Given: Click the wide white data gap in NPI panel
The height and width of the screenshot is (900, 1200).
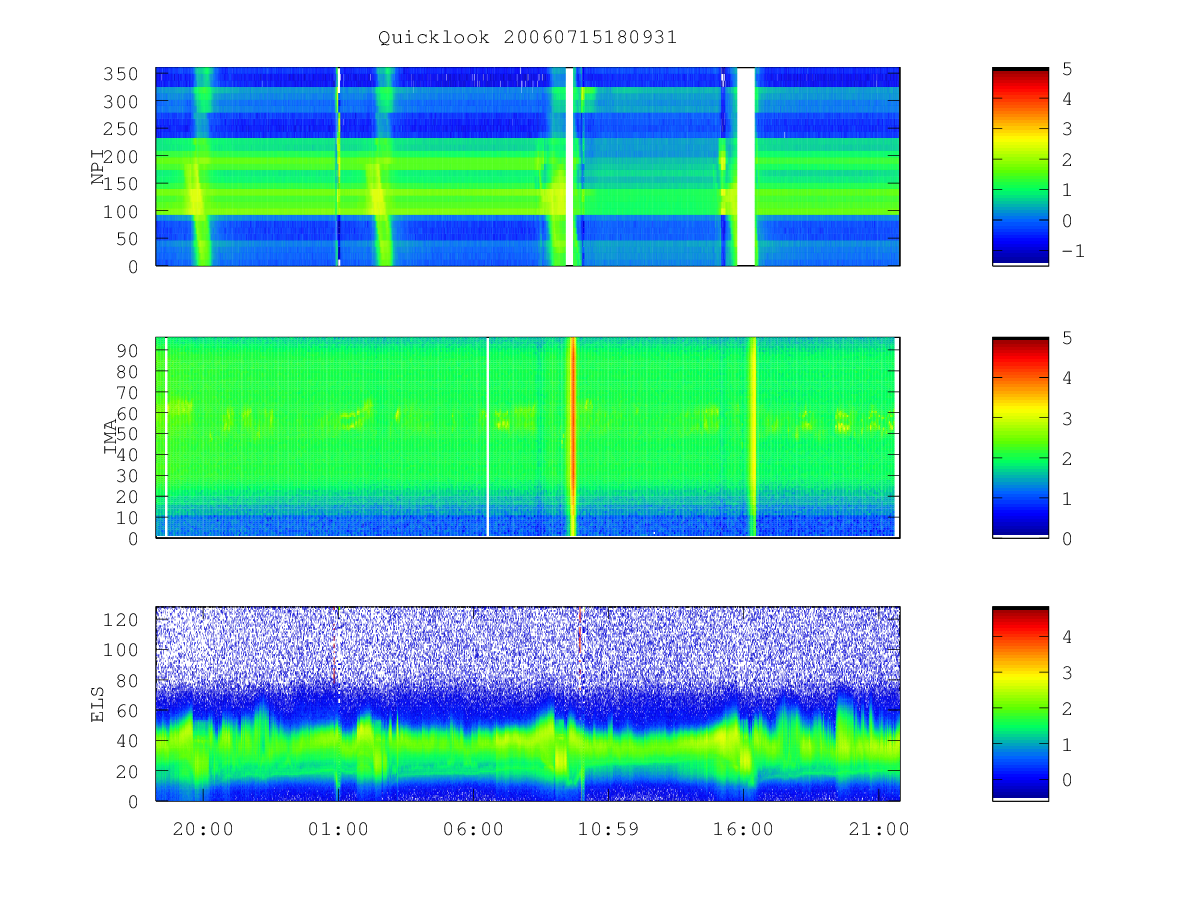Looking at the screenshot, I should [x=746, y=167].
